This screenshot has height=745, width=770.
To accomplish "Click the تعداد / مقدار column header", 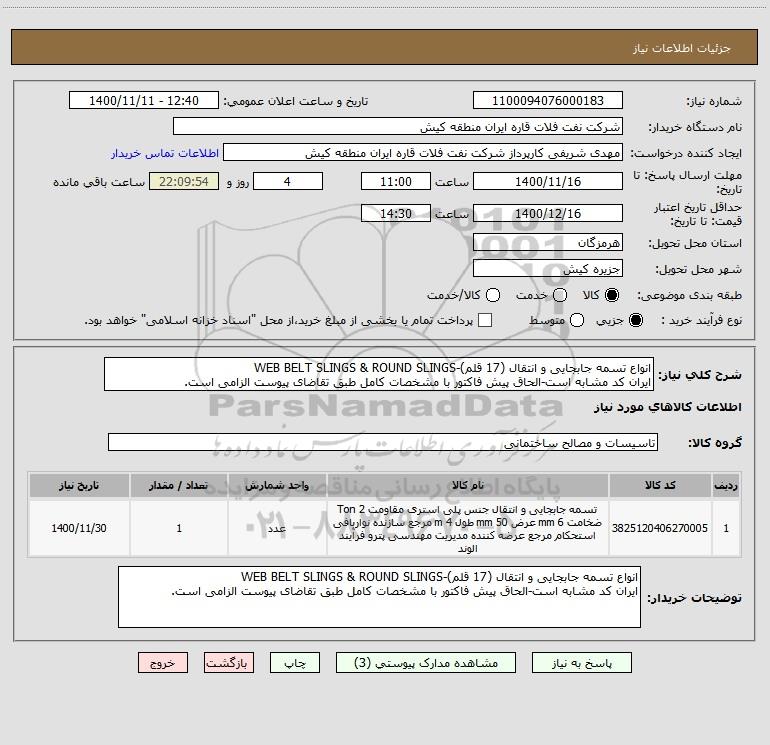I will [179, 485].
